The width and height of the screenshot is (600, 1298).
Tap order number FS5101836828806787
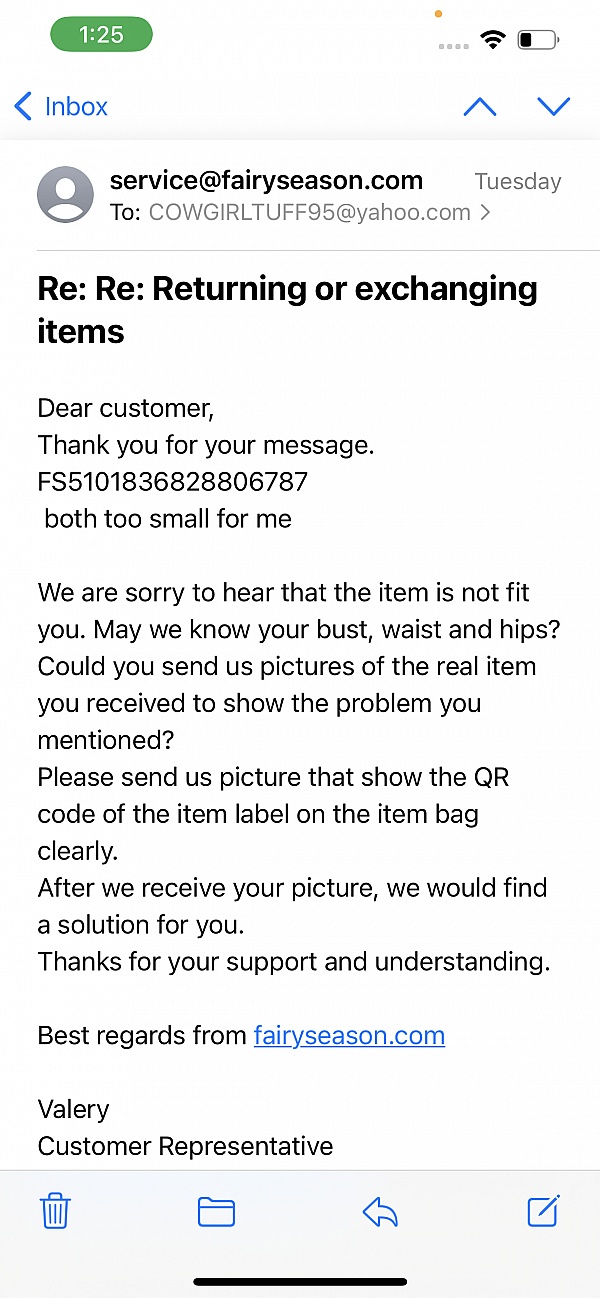173,482
